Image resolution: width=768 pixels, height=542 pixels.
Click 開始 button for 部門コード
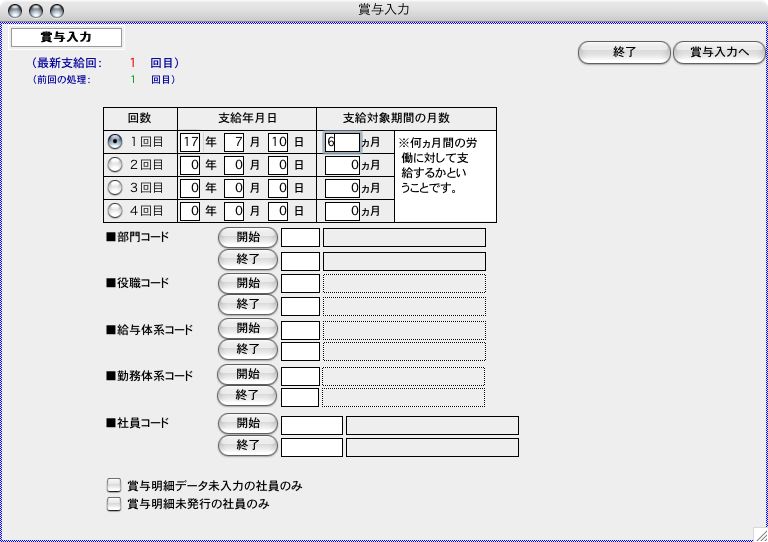pos(247,237)
